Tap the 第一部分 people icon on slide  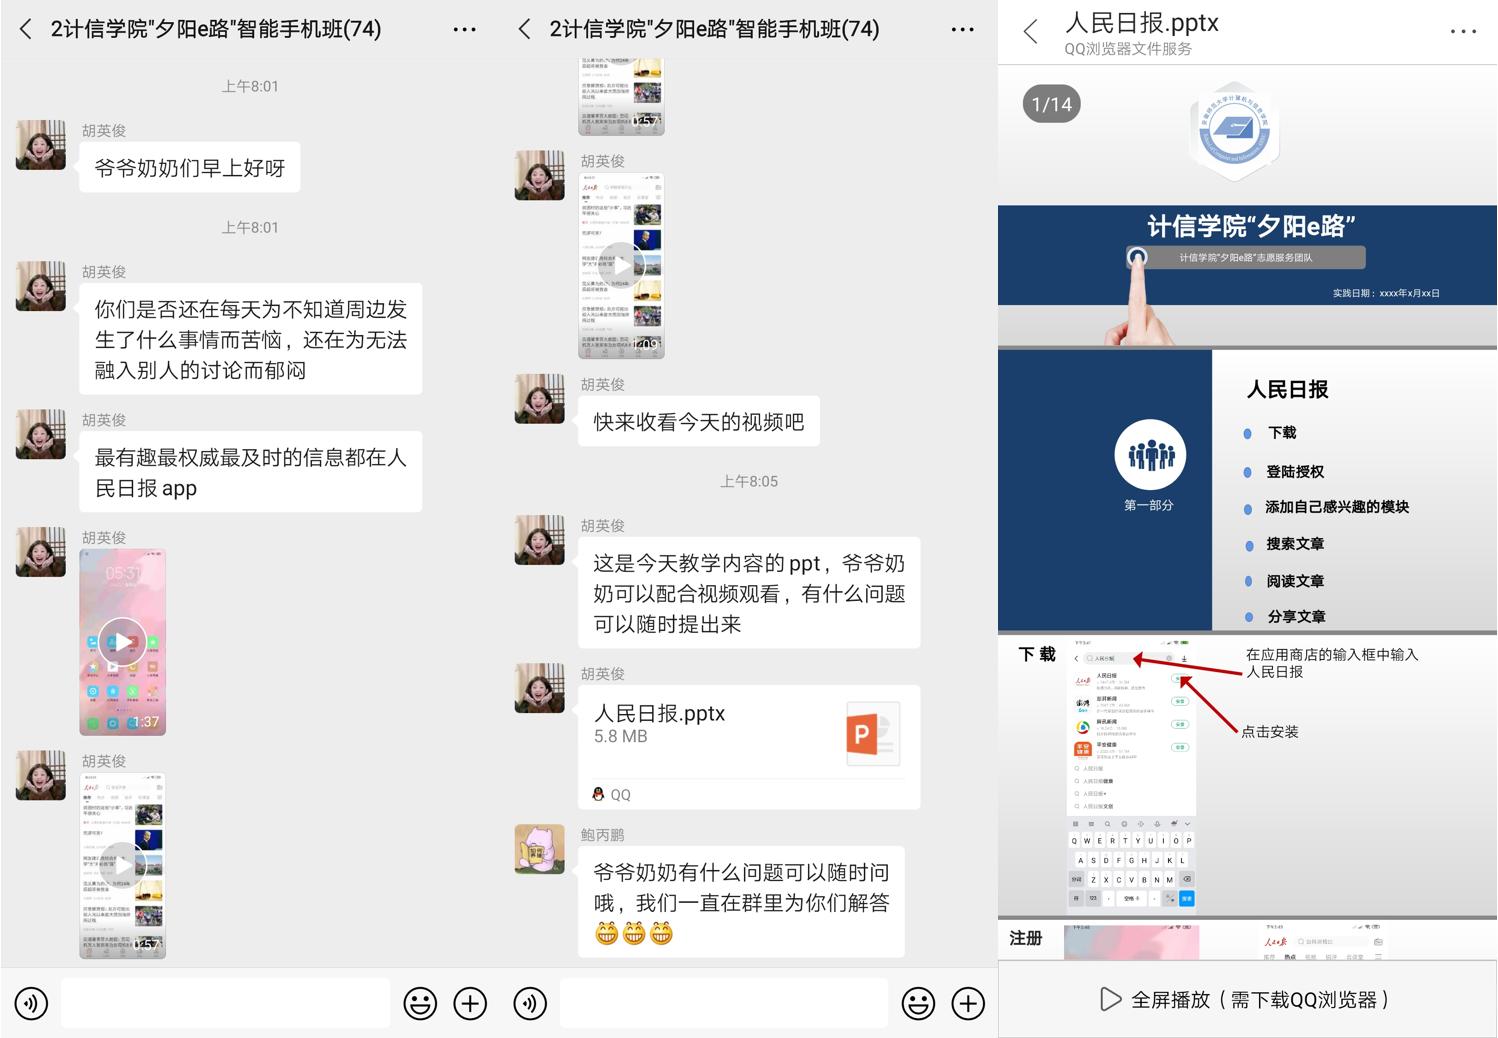click(1150, 455)
